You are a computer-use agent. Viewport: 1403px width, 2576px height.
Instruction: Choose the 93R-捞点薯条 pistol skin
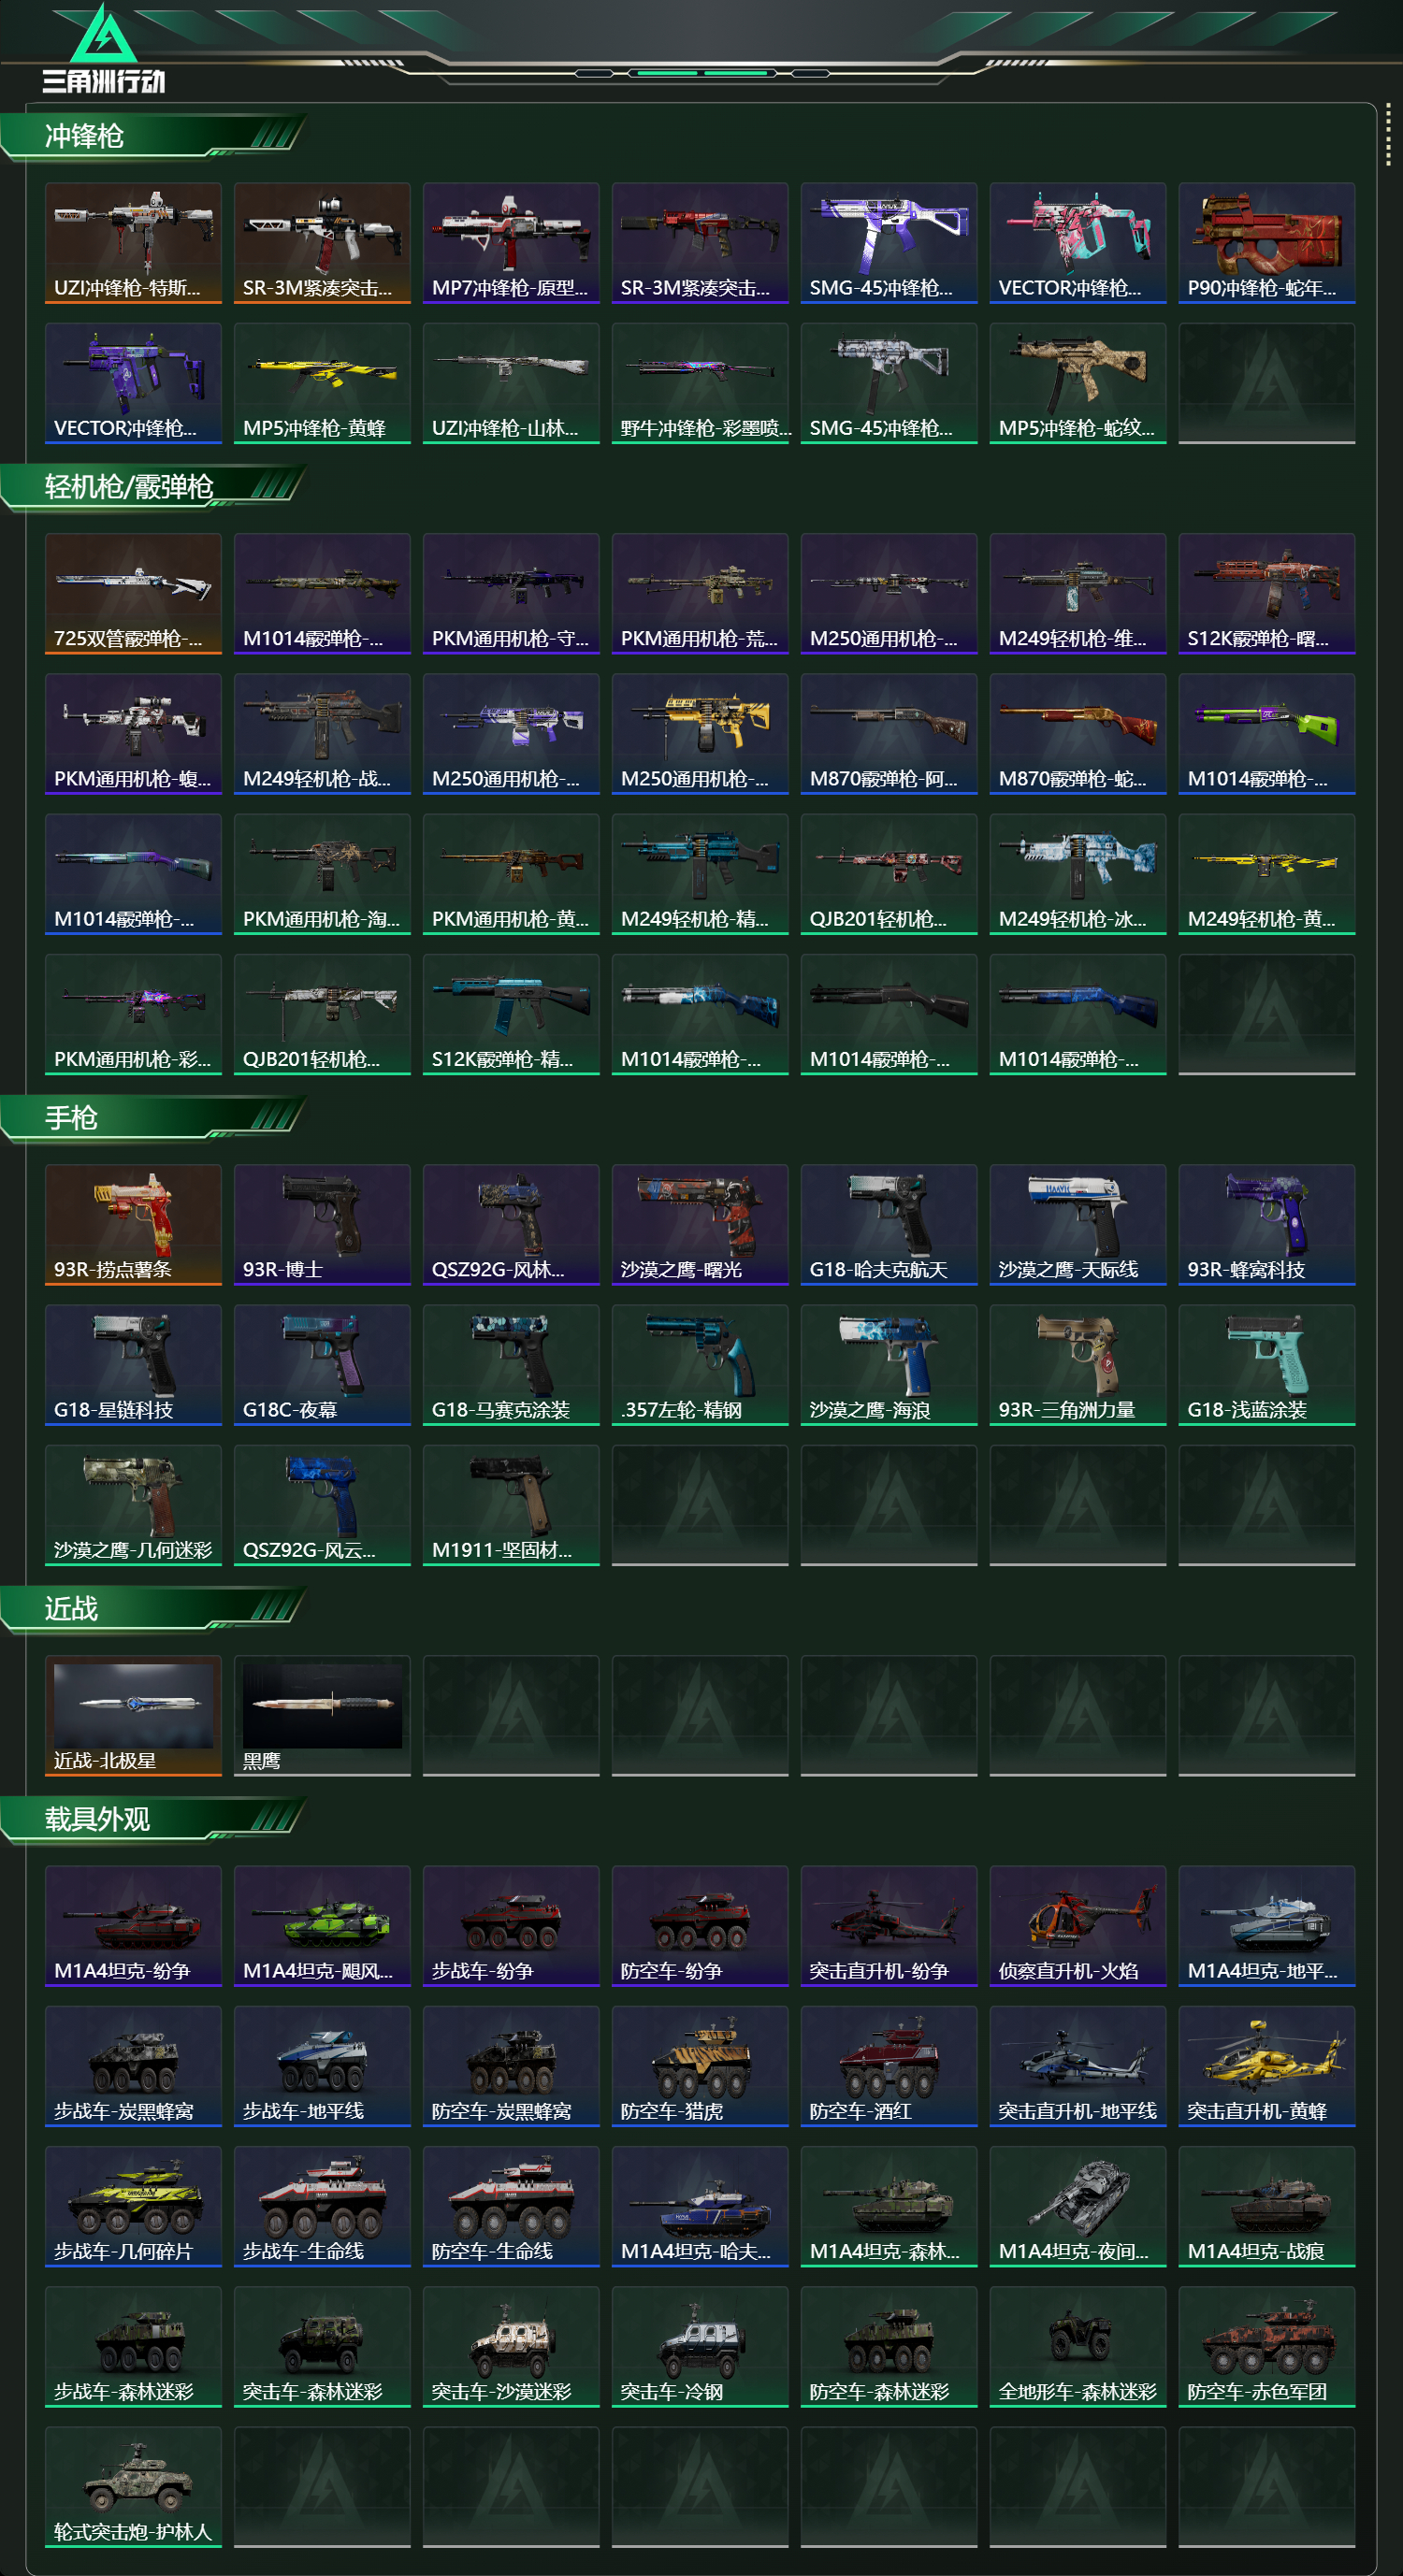[133, 1224]
